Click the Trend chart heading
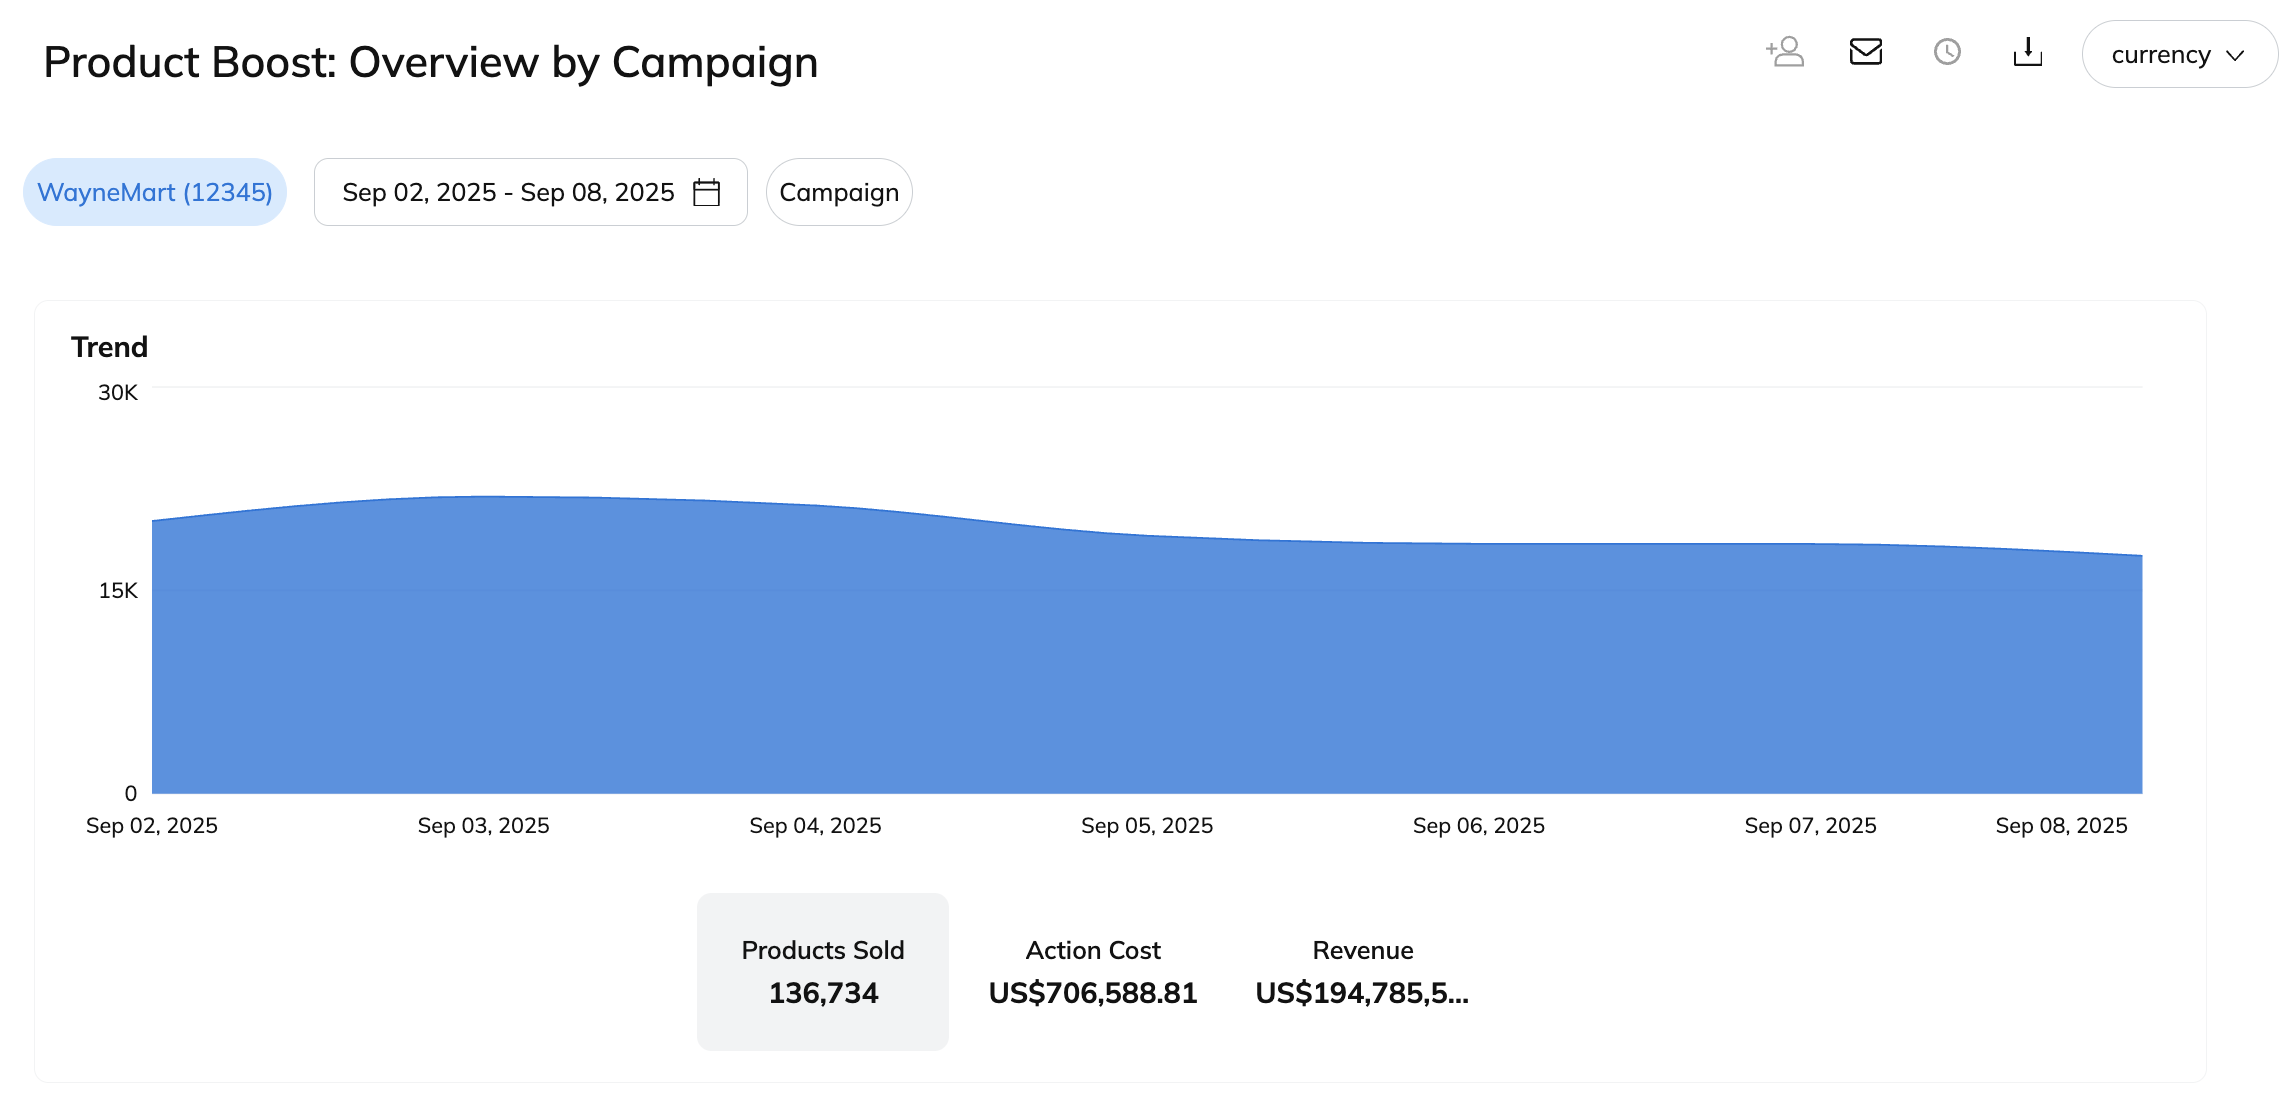Viewport: 2292px width, 1110px height. [x=110, y=347]
